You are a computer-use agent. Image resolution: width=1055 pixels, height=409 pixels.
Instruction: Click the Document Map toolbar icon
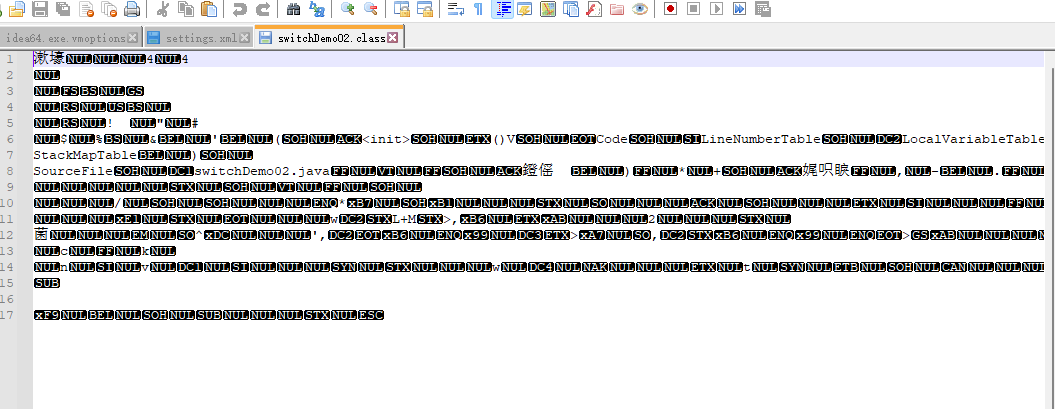click(x=548, y=9)
